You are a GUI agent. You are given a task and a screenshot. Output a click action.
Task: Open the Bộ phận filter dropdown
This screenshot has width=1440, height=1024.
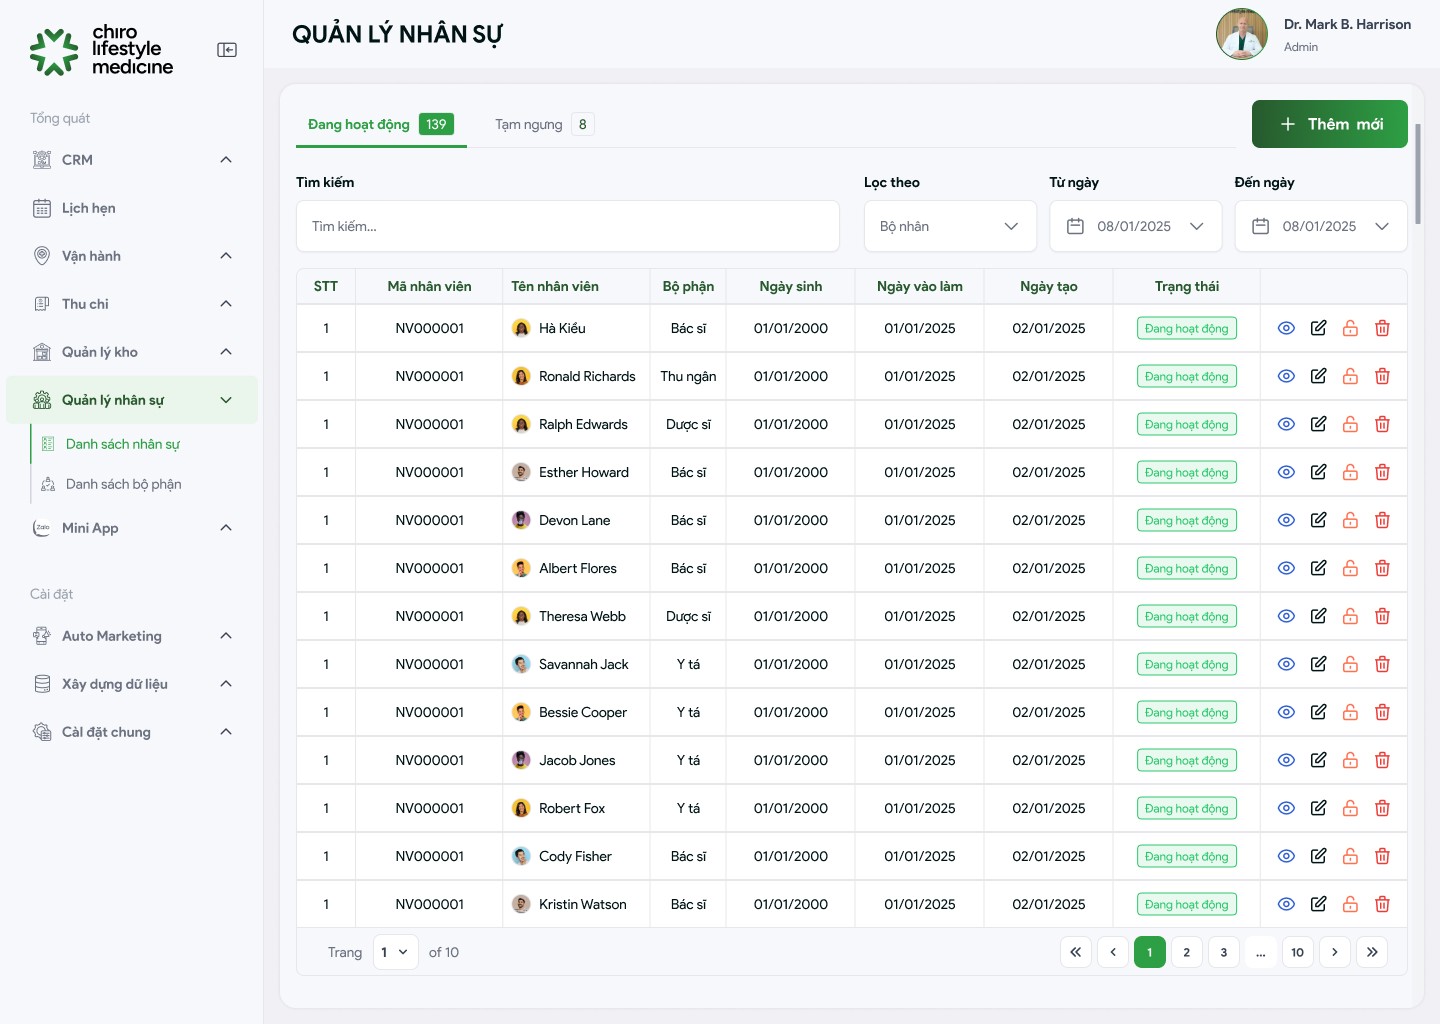point(950,226)
